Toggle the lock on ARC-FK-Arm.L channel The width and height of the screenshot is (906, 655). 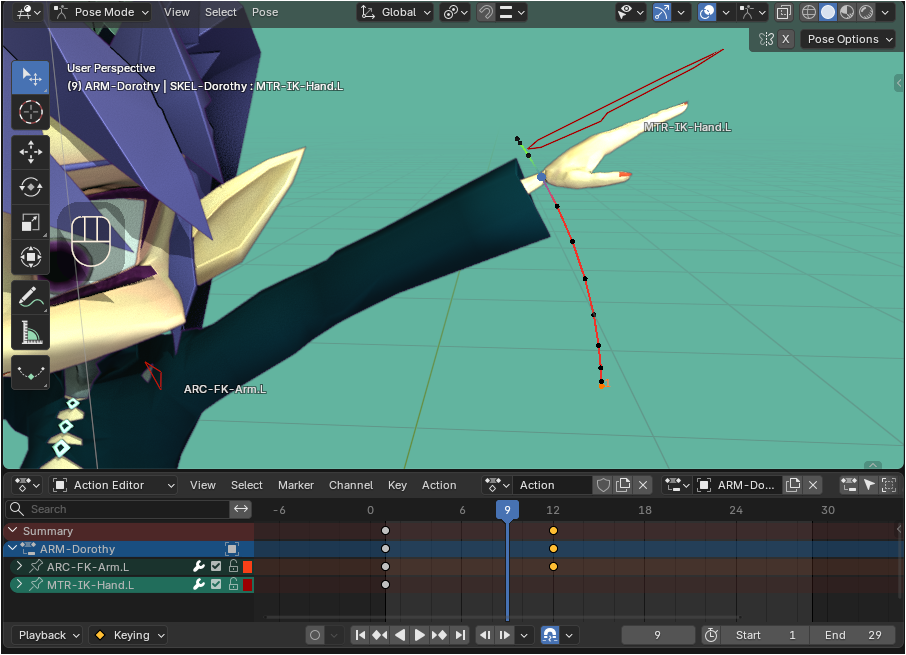pos(233,567)
